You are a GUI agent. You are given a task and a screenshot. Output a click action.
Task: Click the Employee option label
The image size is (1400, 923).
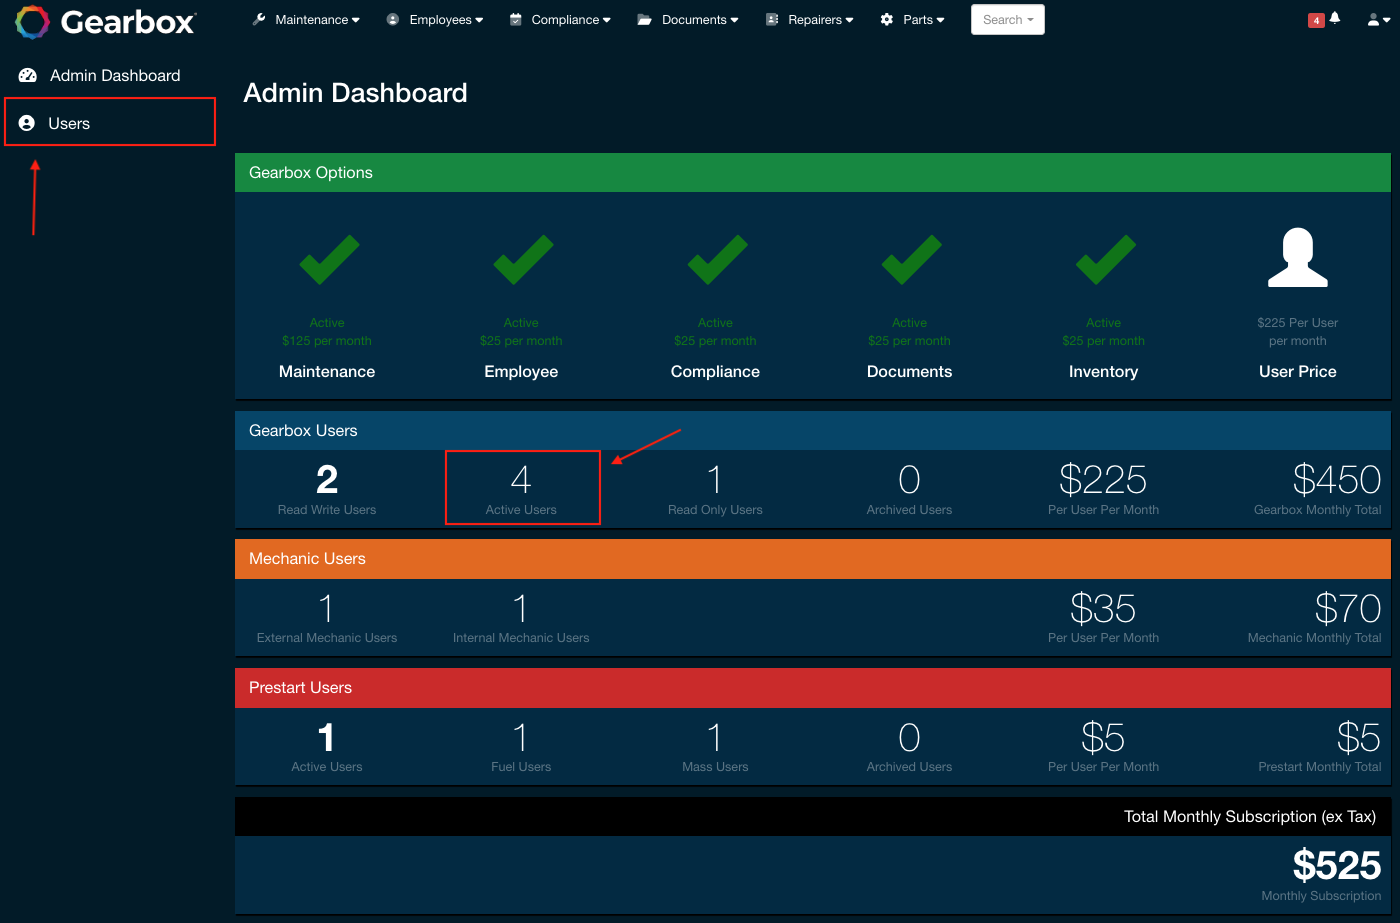point(521,372)
